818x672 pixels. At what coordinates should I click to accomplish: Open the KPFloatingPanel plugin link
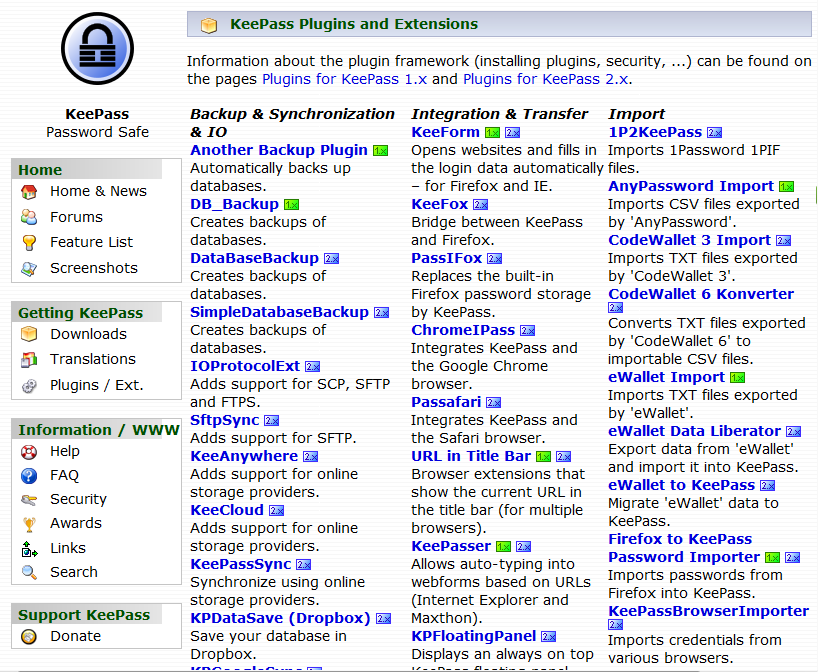tap(474, 637)
